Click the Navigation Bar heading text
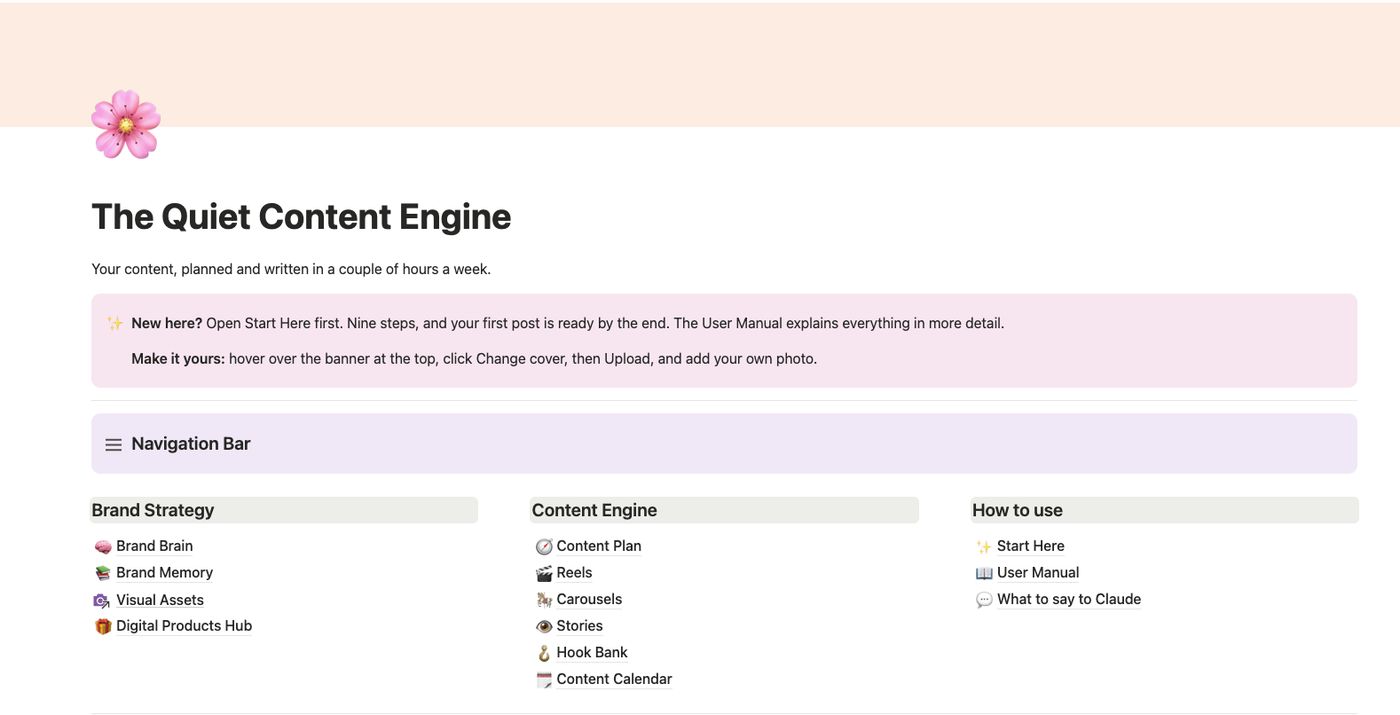The height and width of the screenshot is (715, 1400). (x=191, y=444)
